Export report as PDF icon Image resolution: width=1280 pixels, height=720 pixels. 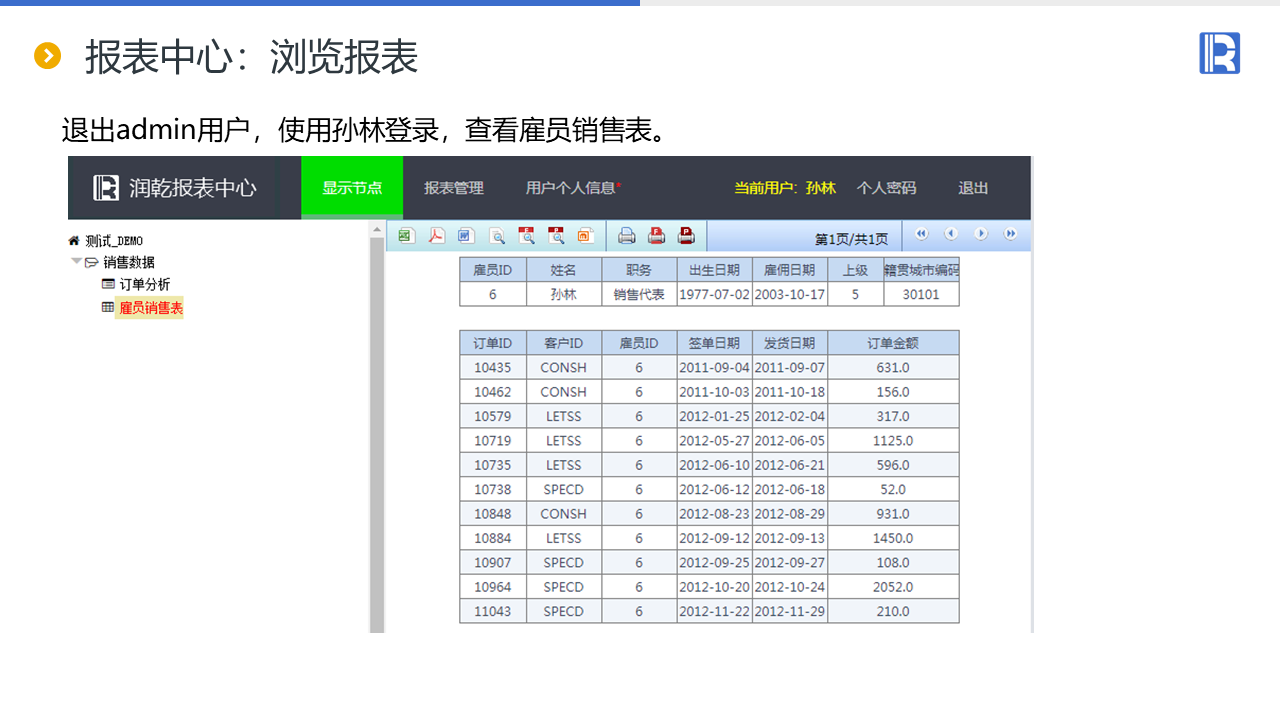pyautogui.click(x=437, y=236)
